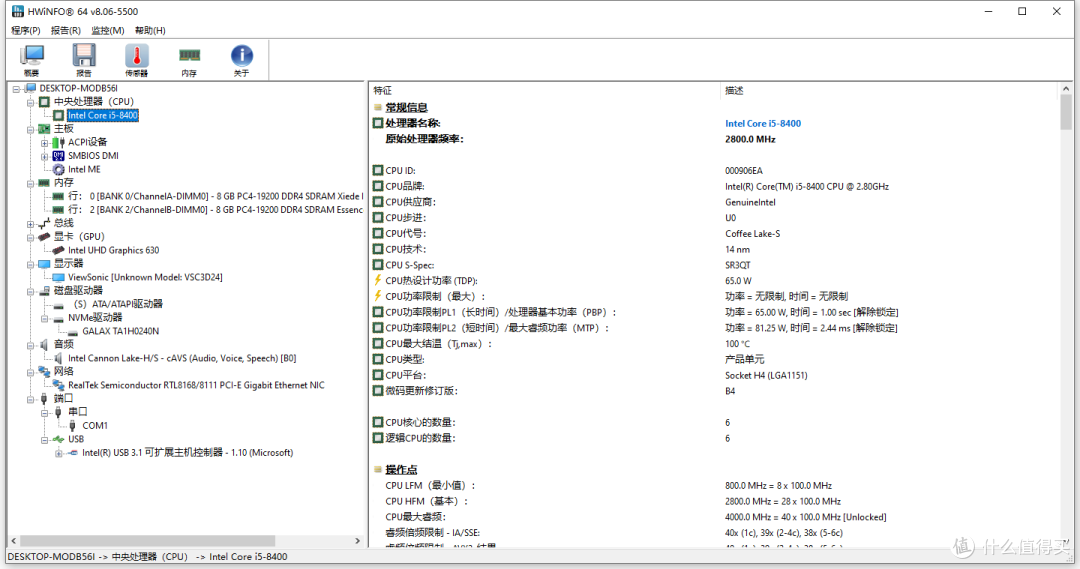This screenshot has width=1080, height=569.
Task: Click the CPU S-Spec value SR3QT
Action: pos(738,265)
